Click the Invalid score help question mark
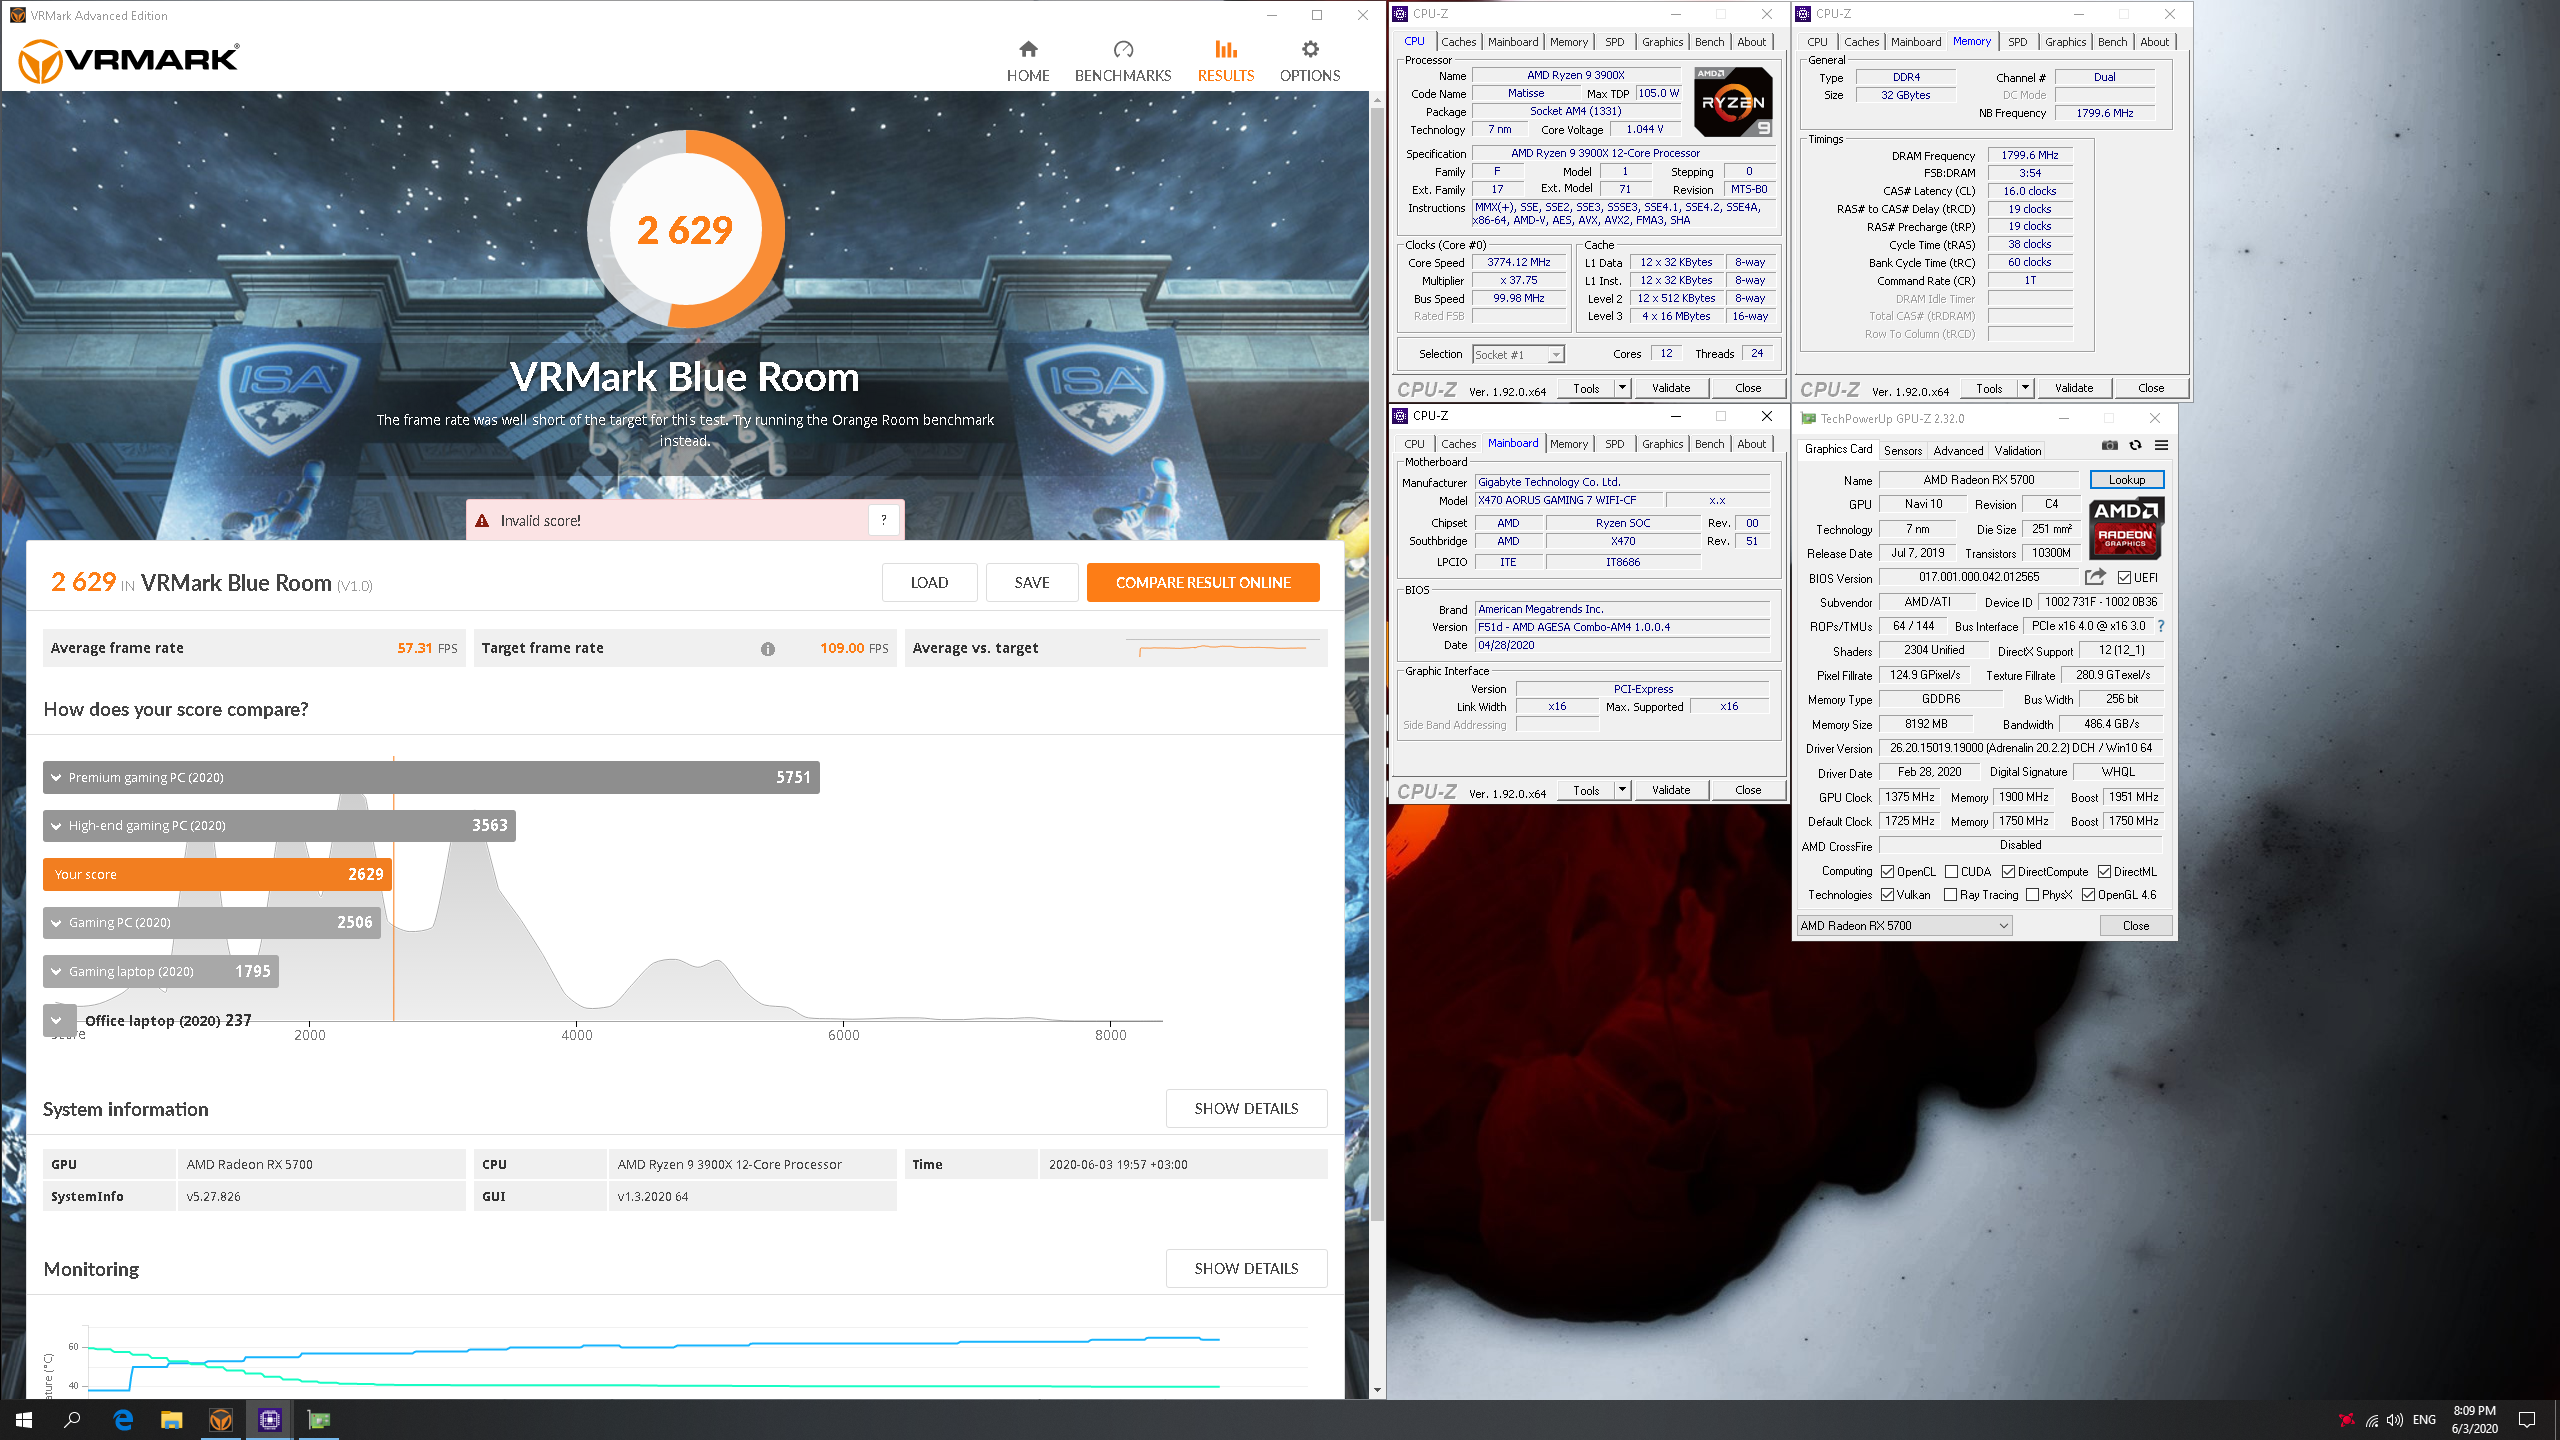Viewport: 2560px width, 1440px height. tap(884, 520)
